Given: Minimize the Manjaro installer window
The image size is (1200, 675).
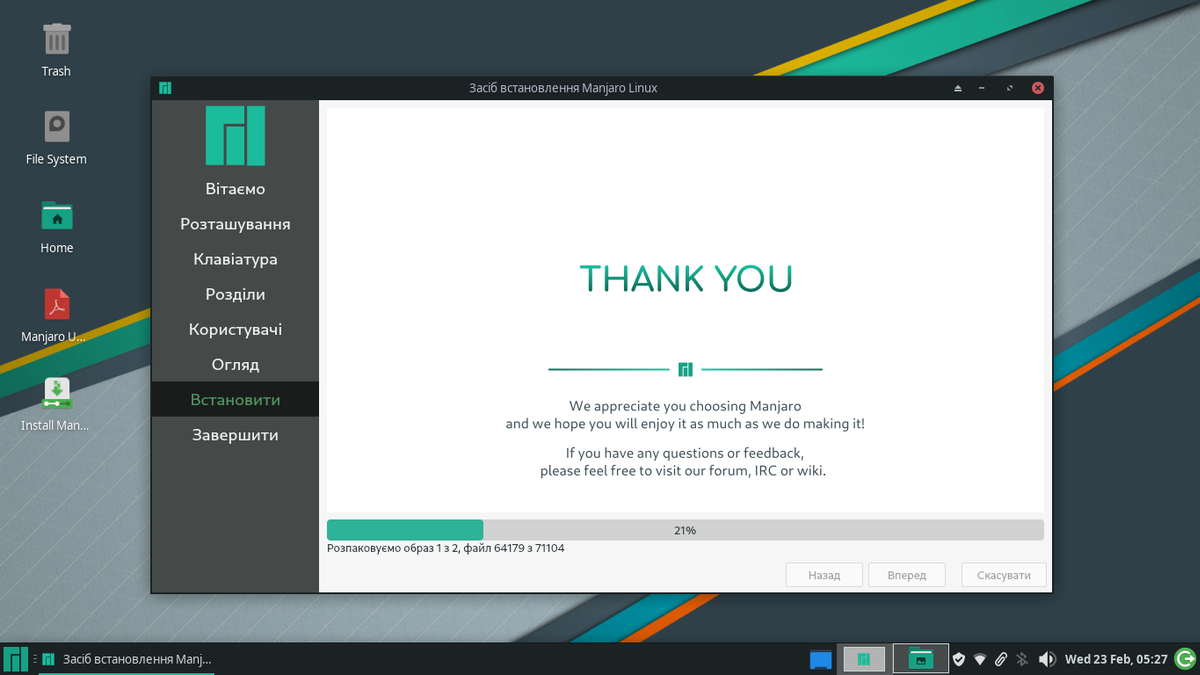Looking at the screenshot, I should coord(983,88).
